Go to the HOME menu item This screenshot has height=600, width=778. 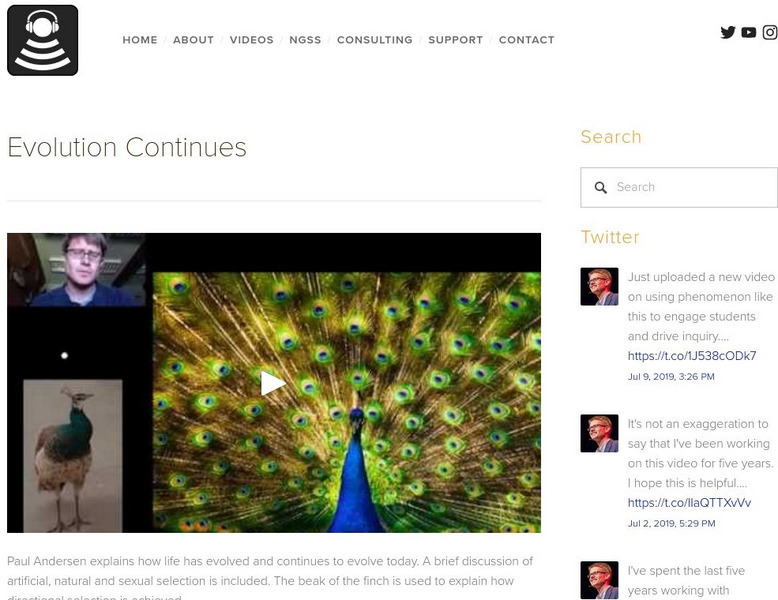140,40
